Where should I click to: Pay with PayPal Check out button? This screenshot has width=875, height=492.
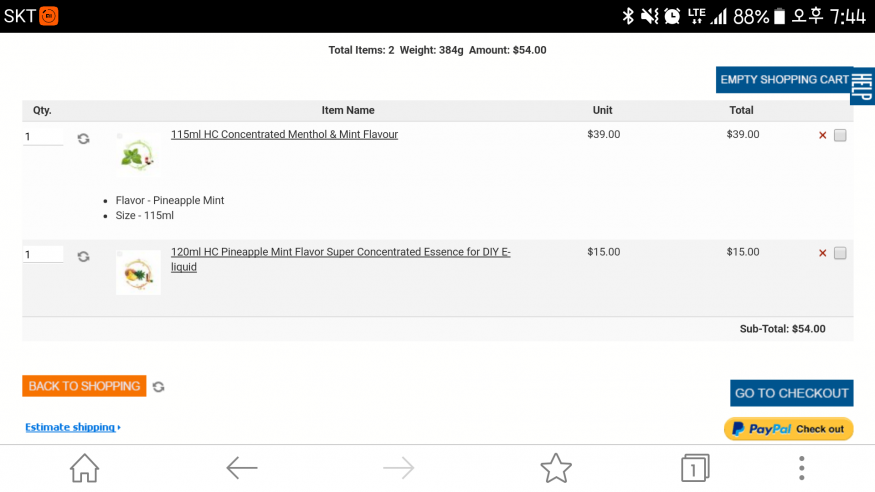tap(789, 429)
